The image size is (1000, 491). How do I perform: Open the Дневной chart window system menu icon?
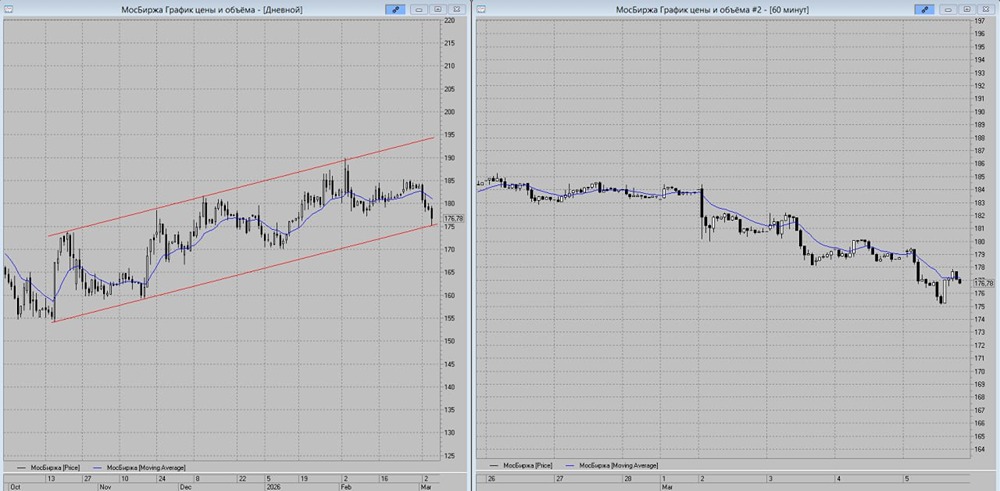point(8,10)
